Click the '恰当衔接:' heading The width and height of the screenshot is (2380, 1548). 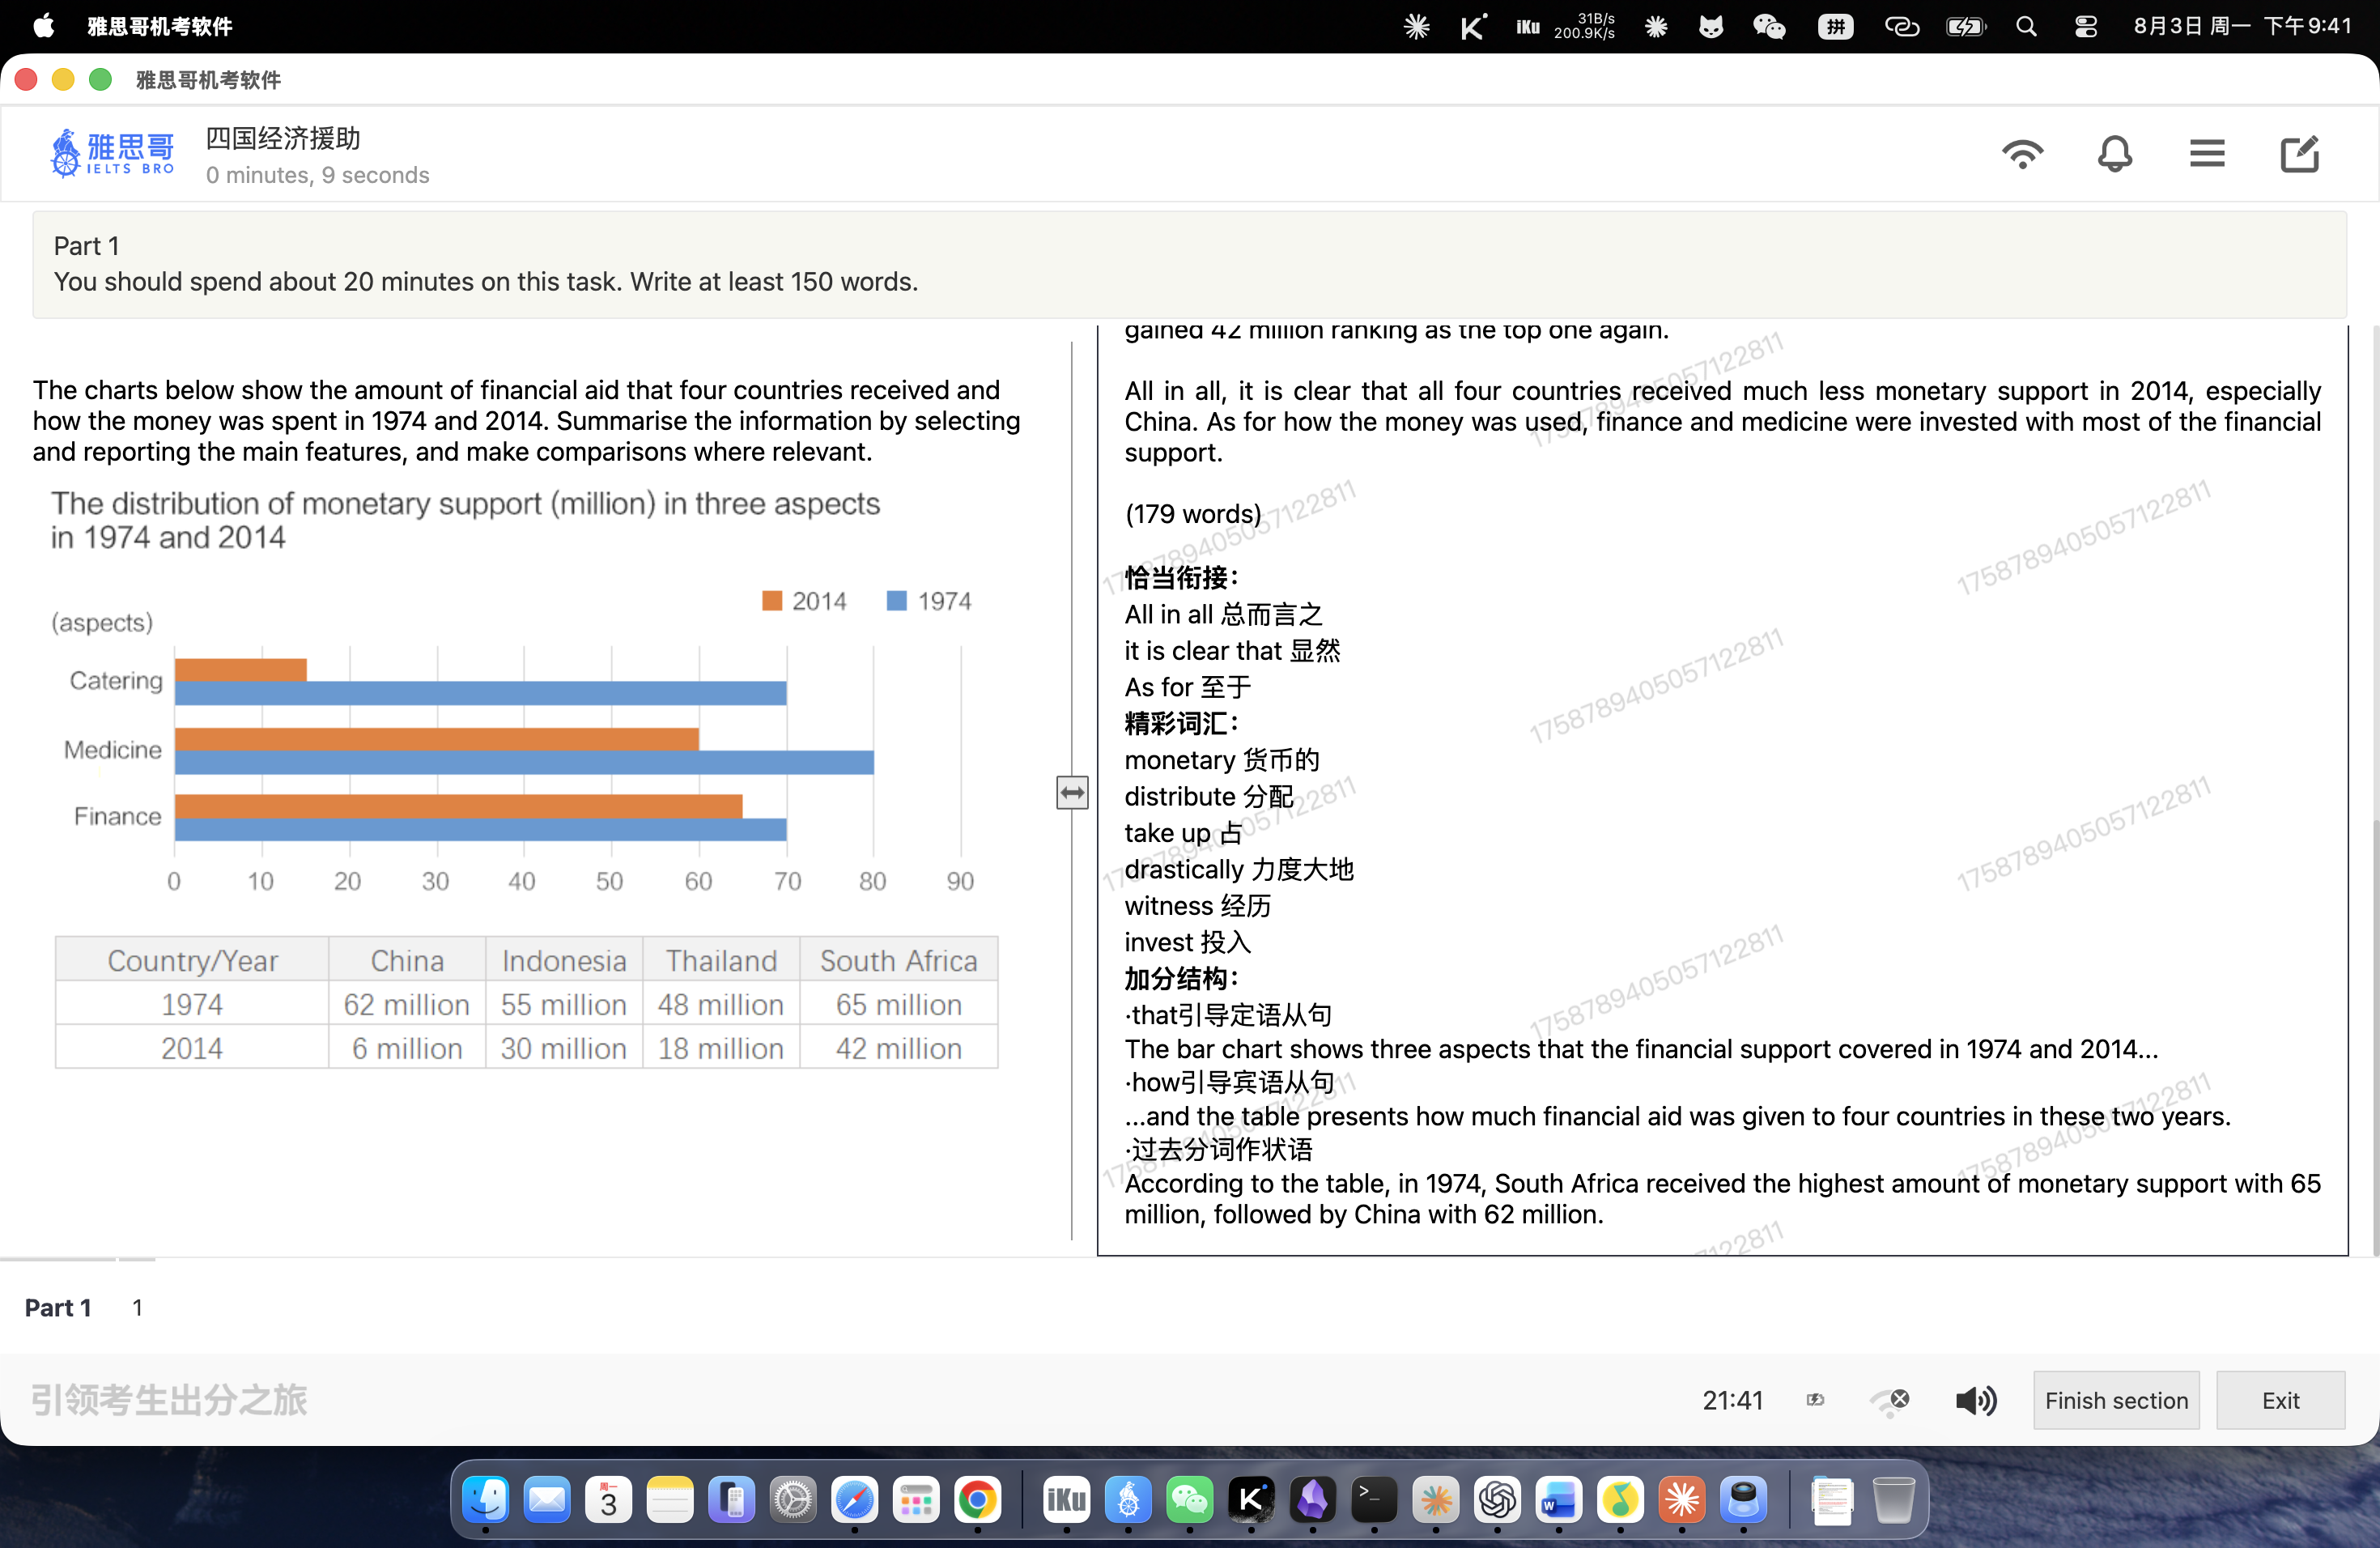[1181, 577]
